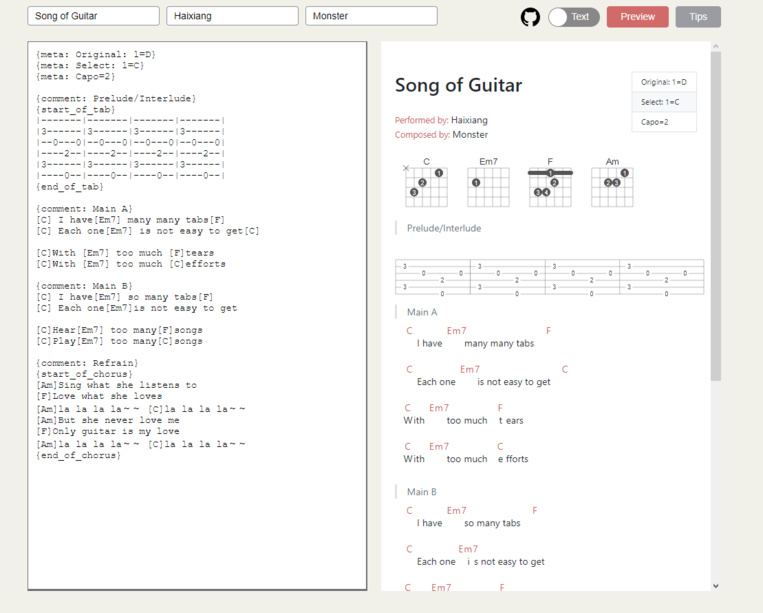The width and height of the screenshot is (763, 613).
Task: Click the Song of Guitar preview heading
Action: click(458, 86)
